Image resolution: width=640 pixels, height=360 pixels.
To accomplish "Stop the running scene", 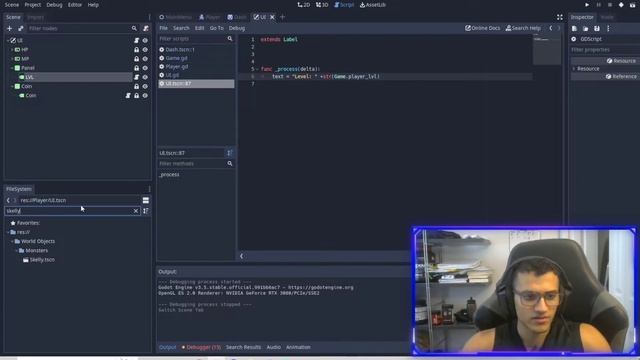I will (x=610, y=5).
